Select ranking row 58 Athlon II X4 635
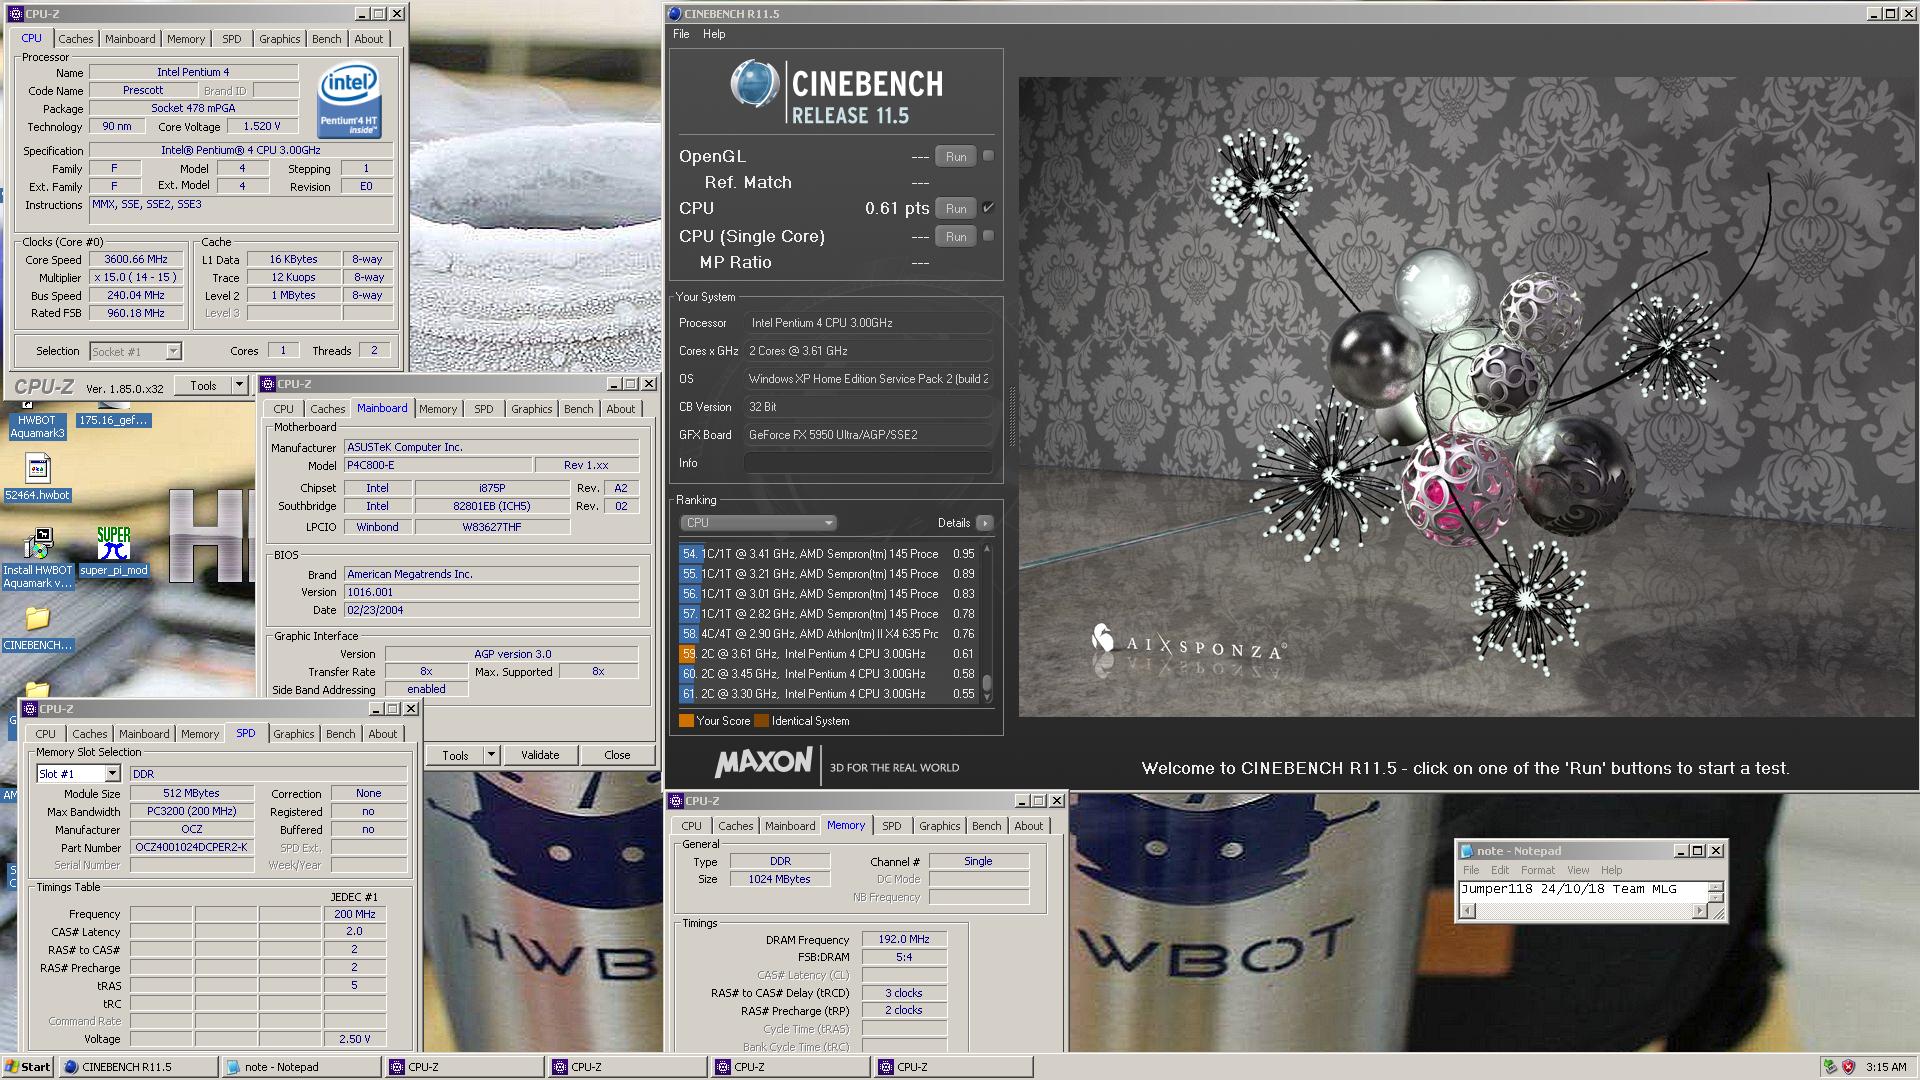 827,634
